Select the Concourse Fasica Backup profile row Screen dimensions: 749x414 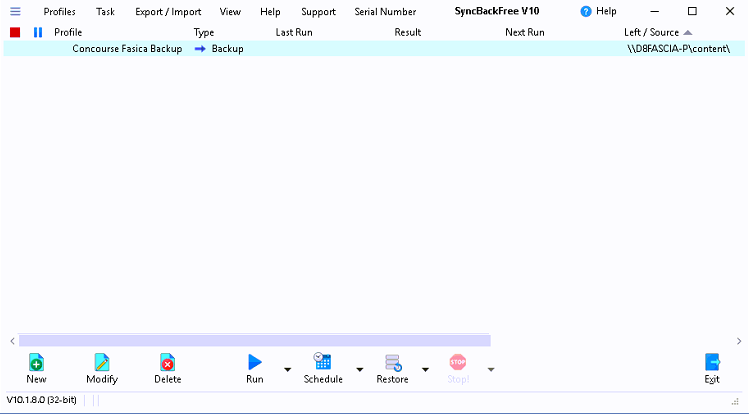(127, 49)
